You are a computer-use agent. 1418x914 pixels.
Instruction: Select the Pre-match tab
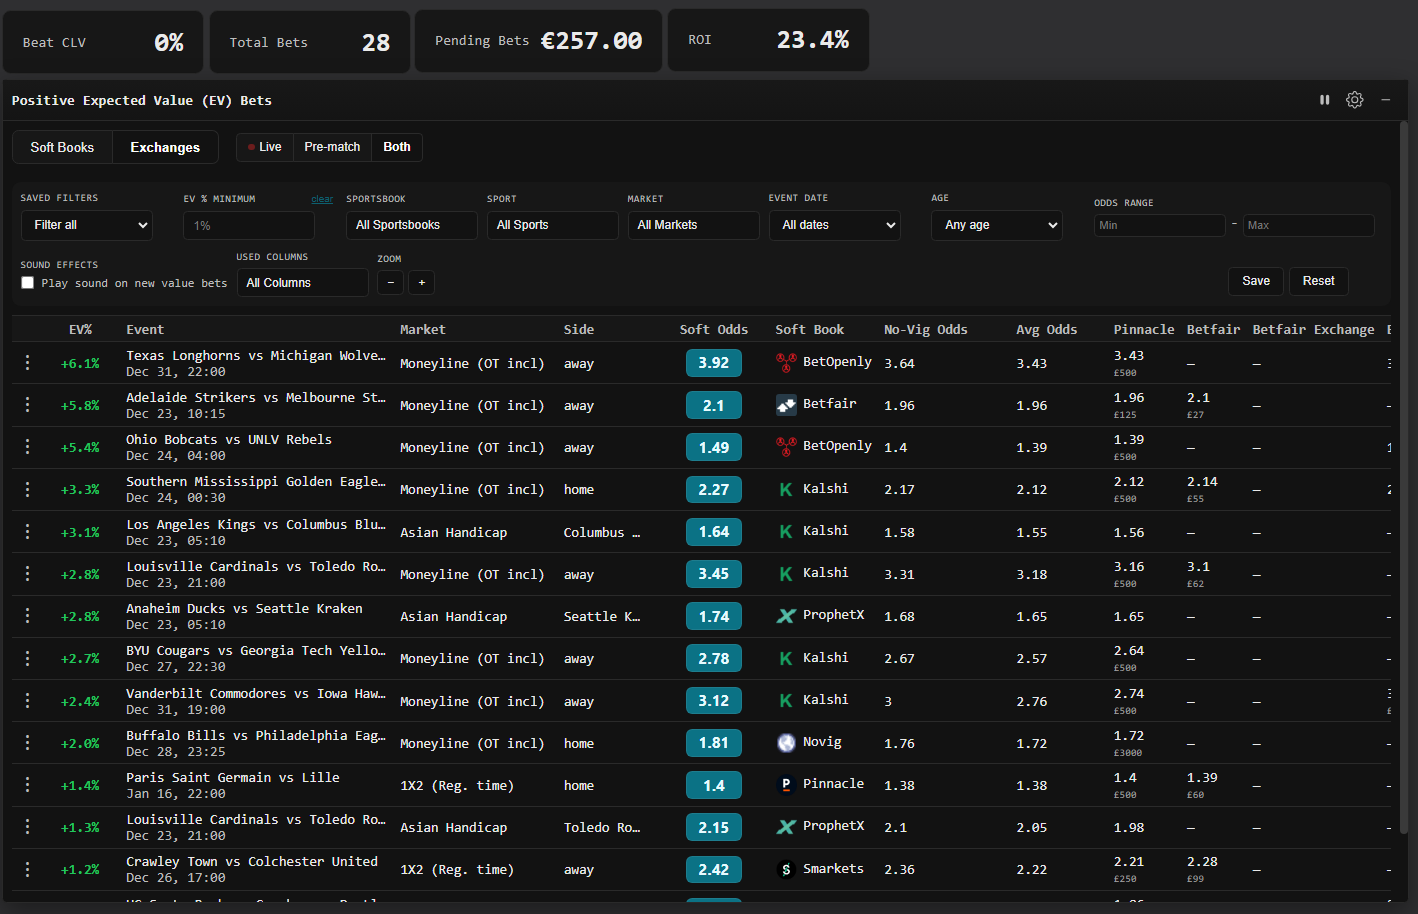tap(332, 146)
